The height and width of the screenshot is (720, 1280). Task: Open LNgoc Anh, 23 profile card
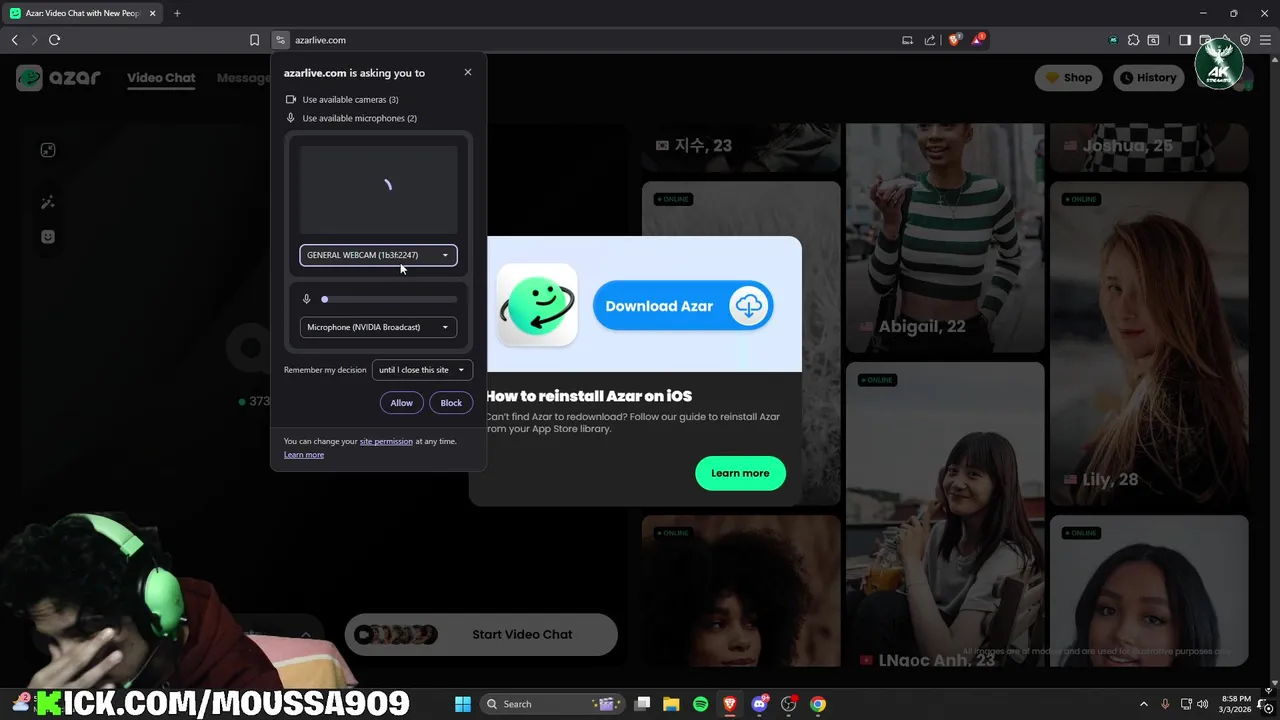point(945,516)
